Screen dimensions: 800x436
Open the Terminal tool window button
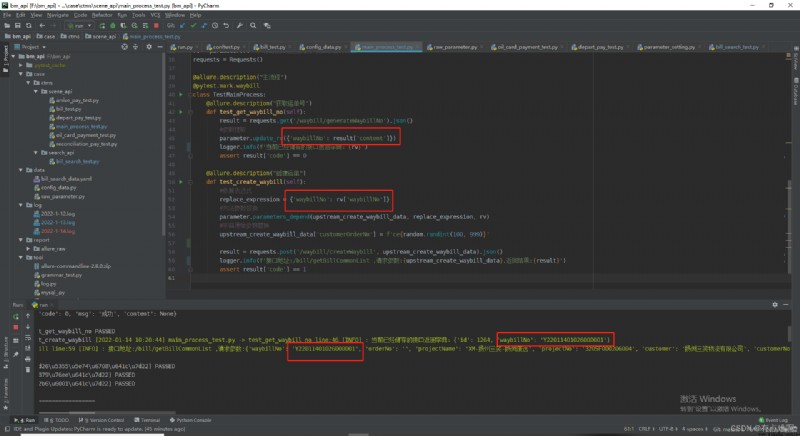[147, 420]
